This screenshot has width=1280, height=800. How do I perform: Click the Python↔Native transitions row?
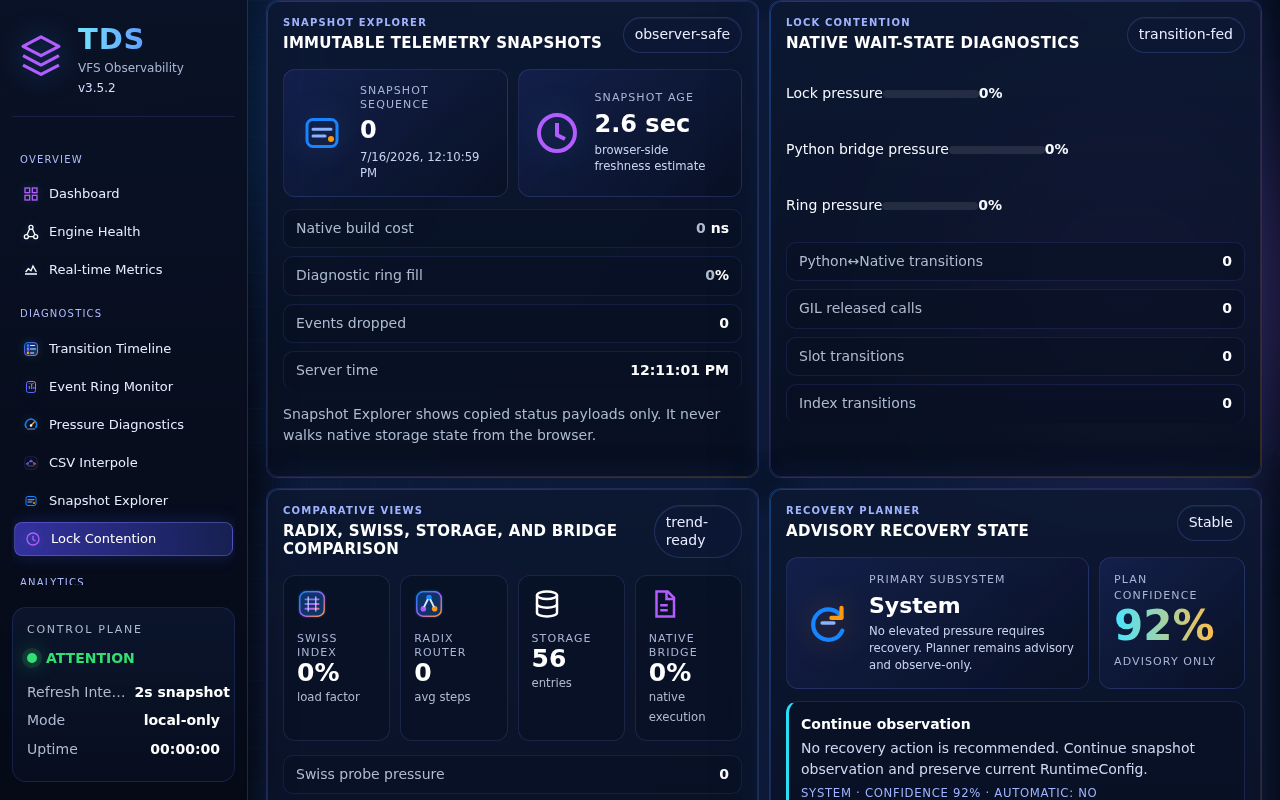1015,261
